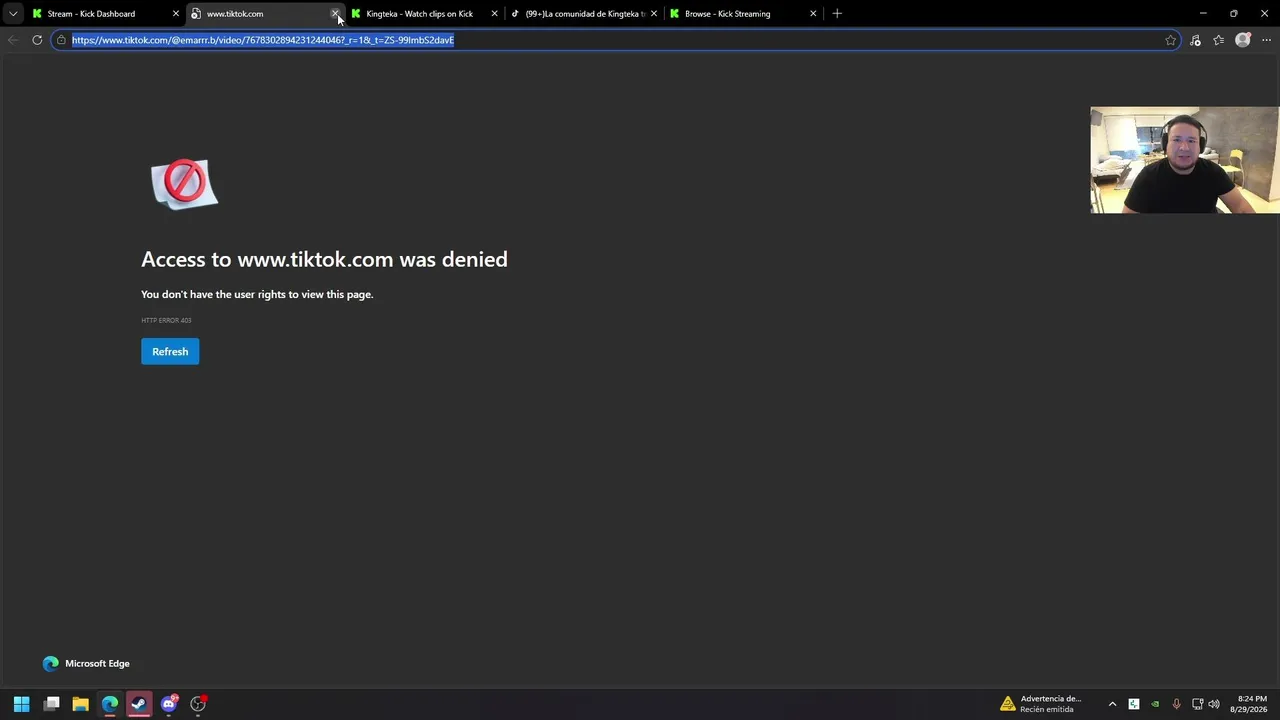Click the Microsoft Edge taskbar icon
The height and width of the screenshot is (720, 1280).
pos(110,704)
